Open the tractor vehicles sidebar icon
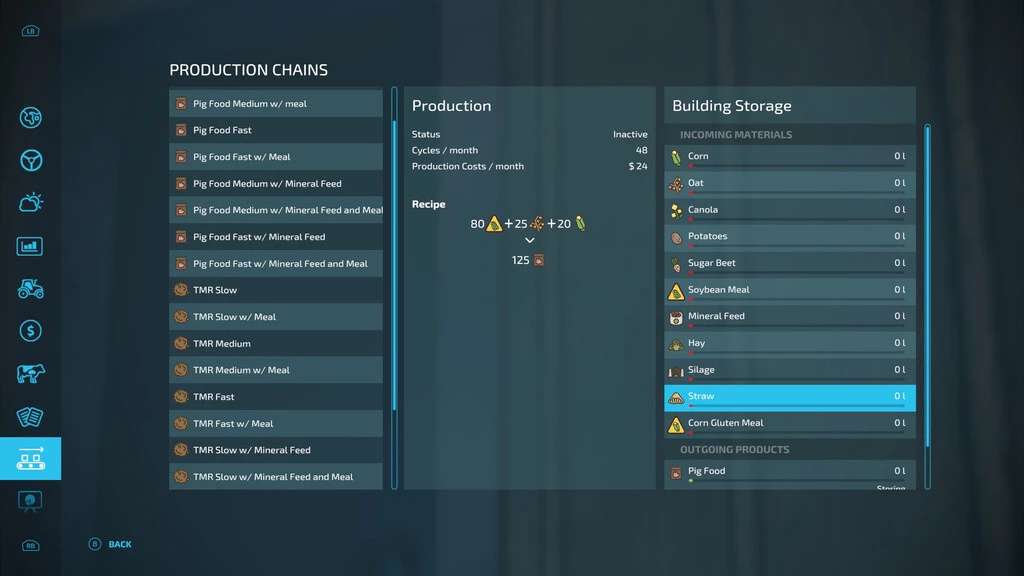This screenshot has height=576, width=1024. click(30, 288)
